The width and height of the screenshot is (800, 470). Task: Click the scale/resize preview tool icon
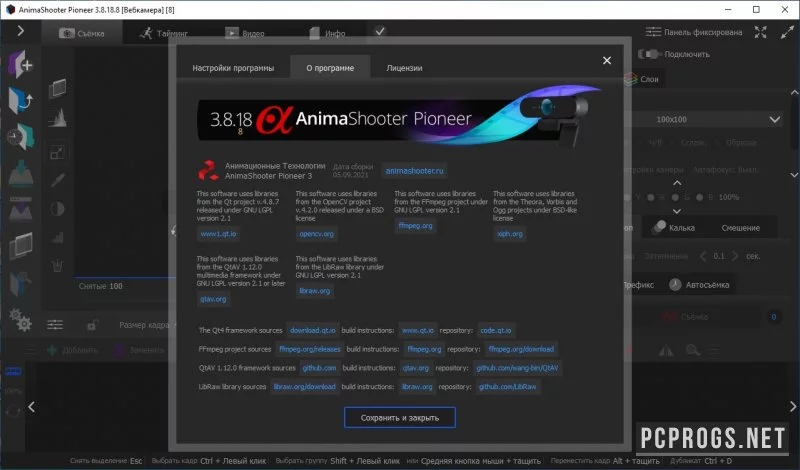click(x=58, y=152)
